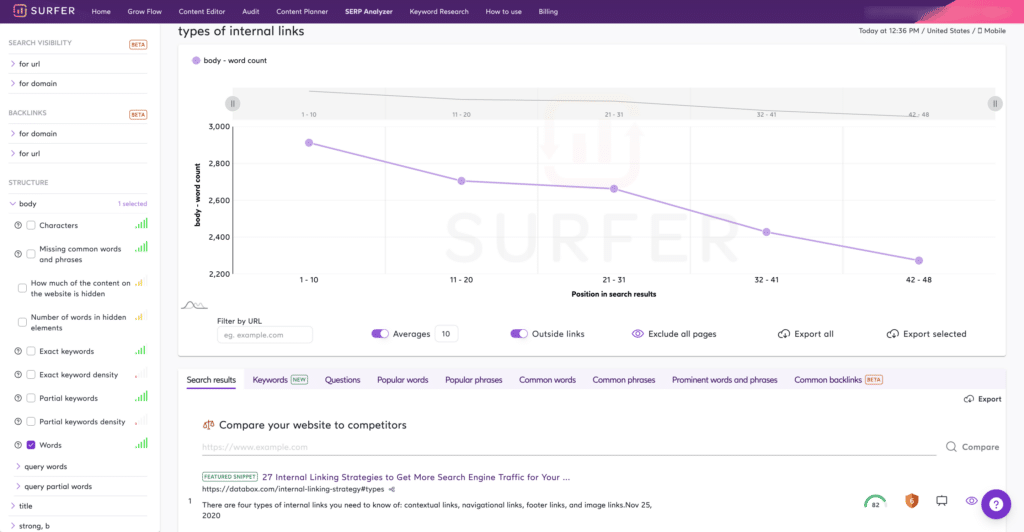Turn off the Averages toggle
This screenshot has width=1024, height=532.
380,334
